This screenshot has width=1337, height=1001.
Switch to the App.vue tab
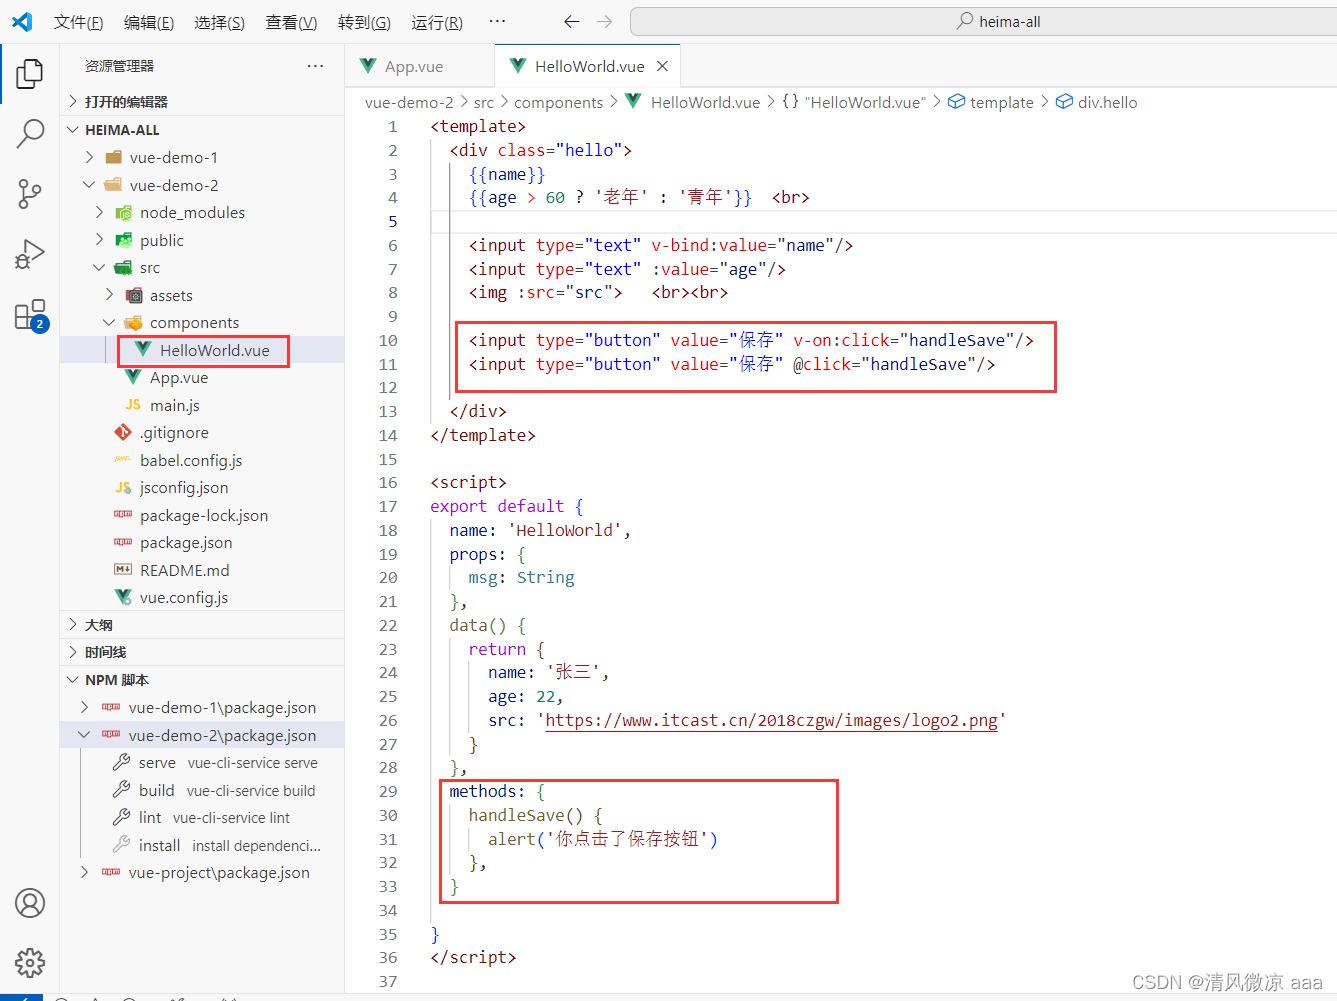[419, 66]
